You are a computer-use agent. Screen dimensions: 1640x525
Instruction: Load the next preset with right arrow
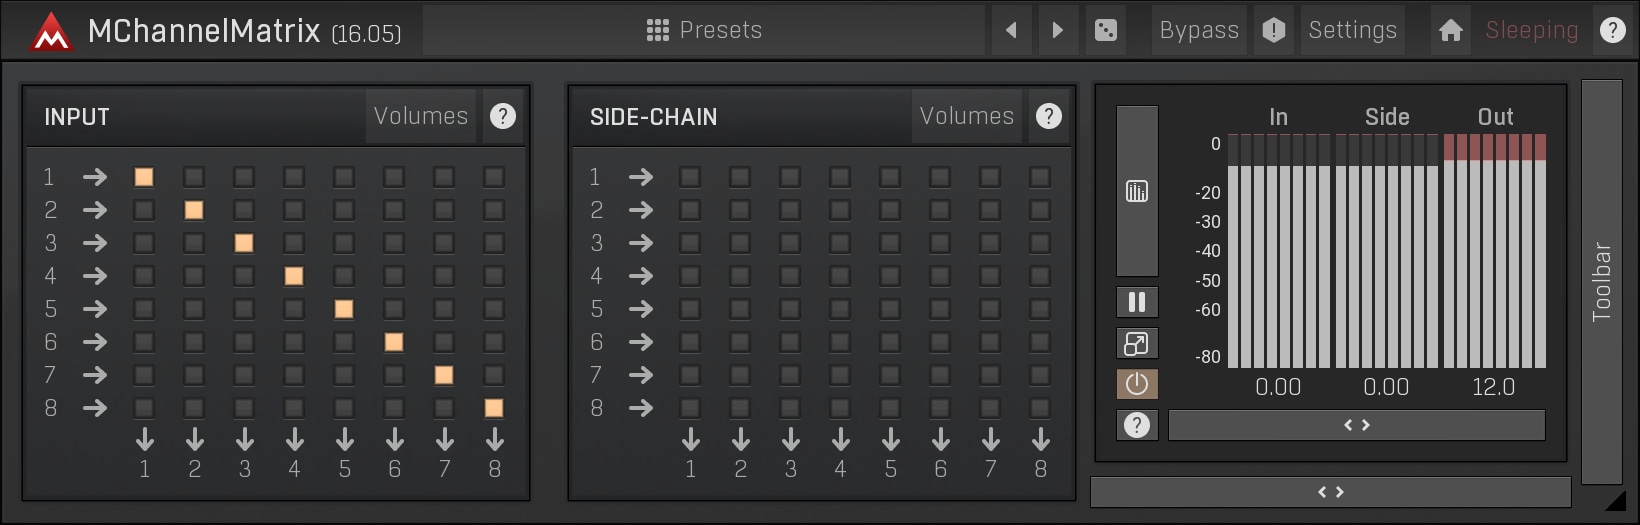[x=1058, y=30]
